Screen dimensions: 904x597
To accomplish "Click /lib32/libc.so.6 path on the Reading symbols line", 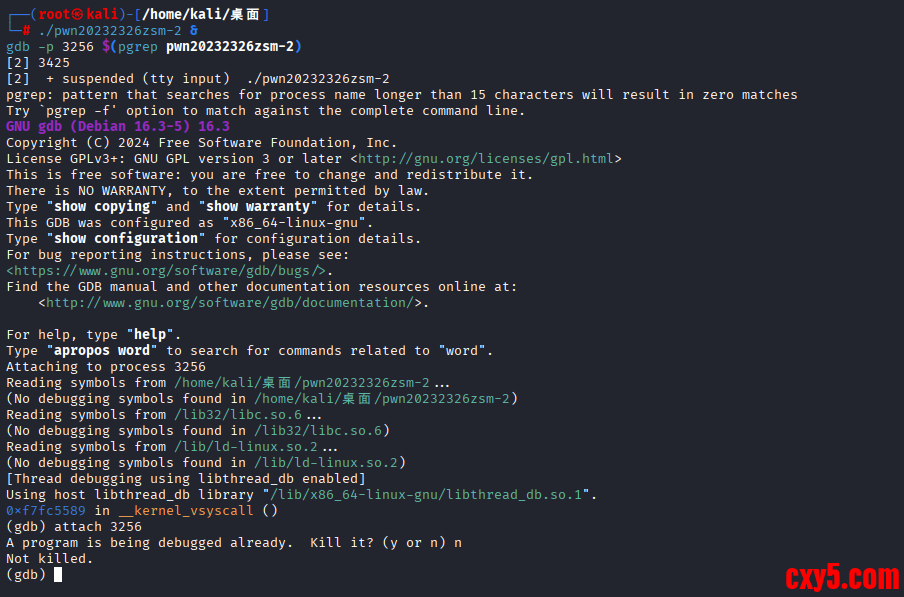I will coord(238,415).
